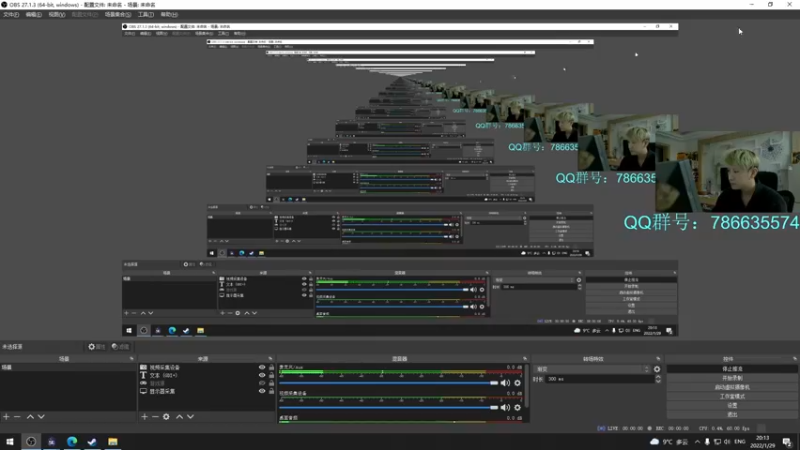Open File Explorer from the taskbar
This screenshot has width=800, height=450.
coord(113,442)
